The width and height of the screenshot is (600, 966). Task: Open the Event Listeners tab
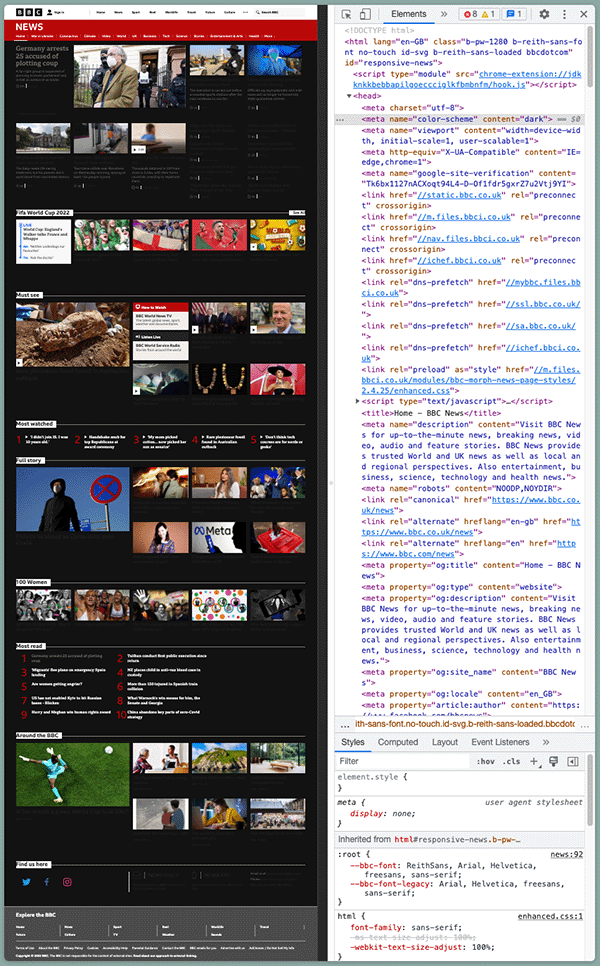(x=500, y=742)
